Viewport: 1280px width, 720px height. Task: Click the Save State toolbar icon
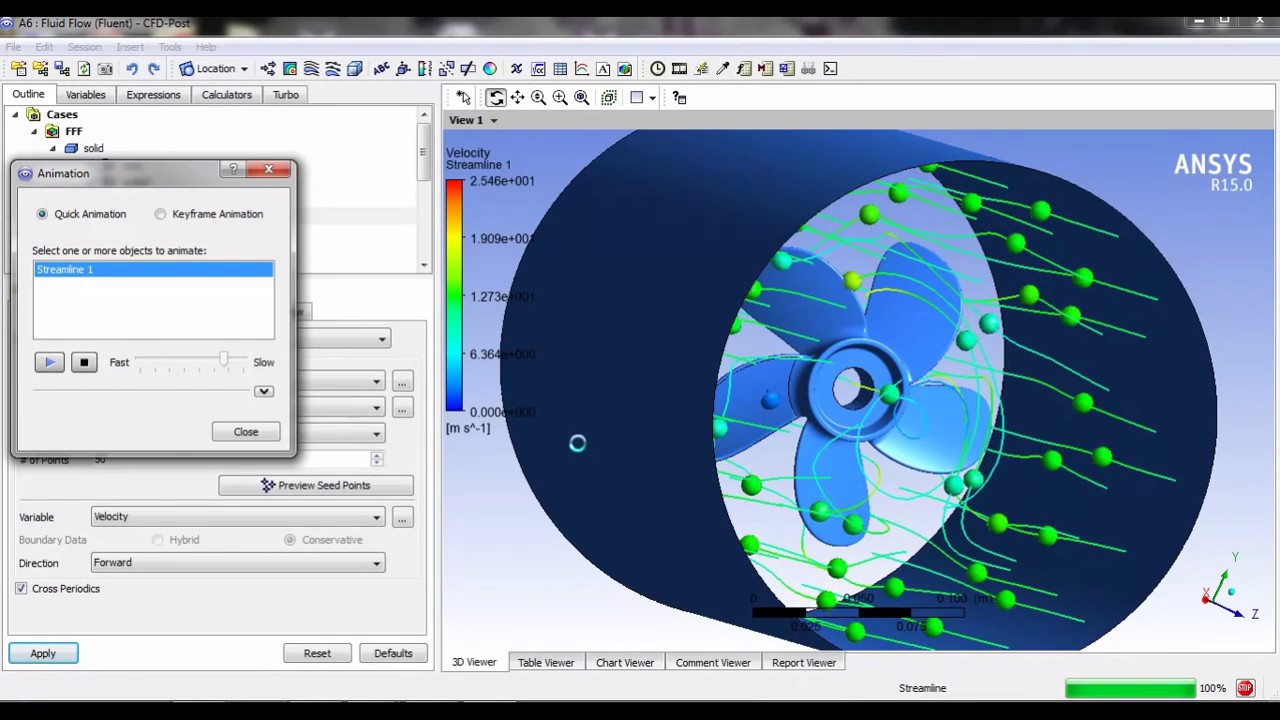(62, 69)
